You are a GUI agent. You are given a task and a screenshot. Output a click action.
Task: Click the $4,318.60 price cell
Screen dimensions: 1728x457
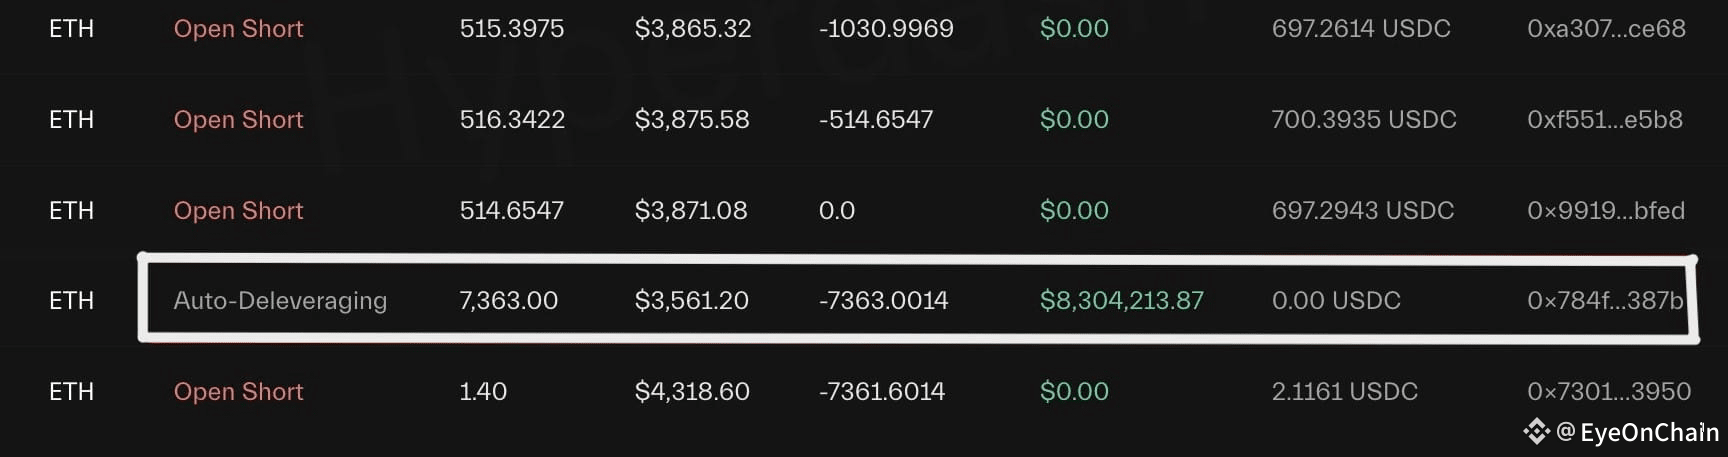(692, 392)
